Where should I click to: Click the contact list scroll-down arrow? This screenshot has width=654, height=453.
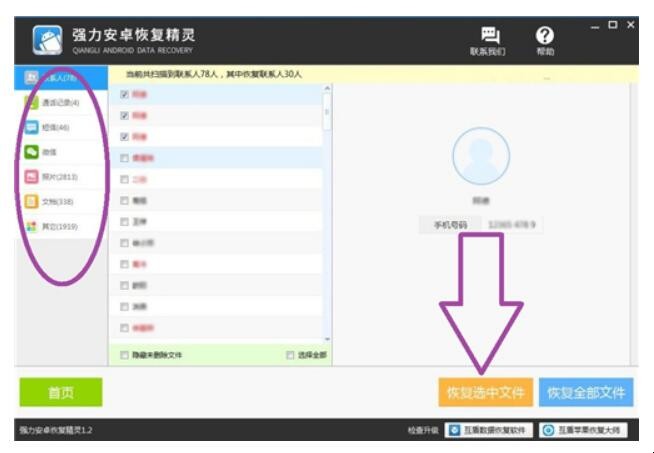pyautogui.click(x=326, y=339)
